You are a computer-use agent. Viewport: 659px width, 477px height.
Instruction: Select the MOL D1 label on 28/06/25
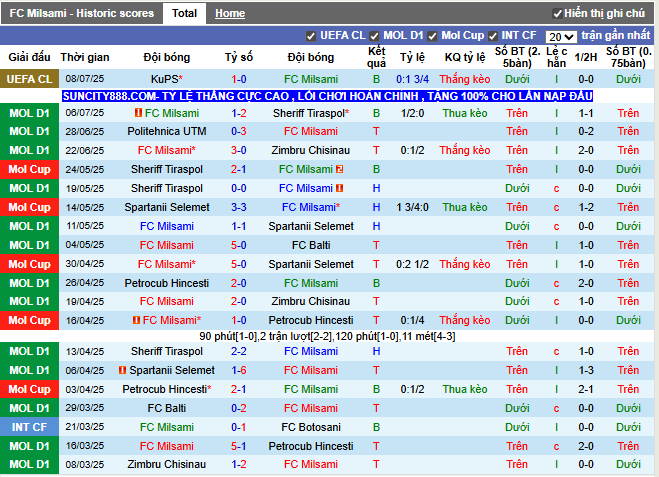[29, 132]
